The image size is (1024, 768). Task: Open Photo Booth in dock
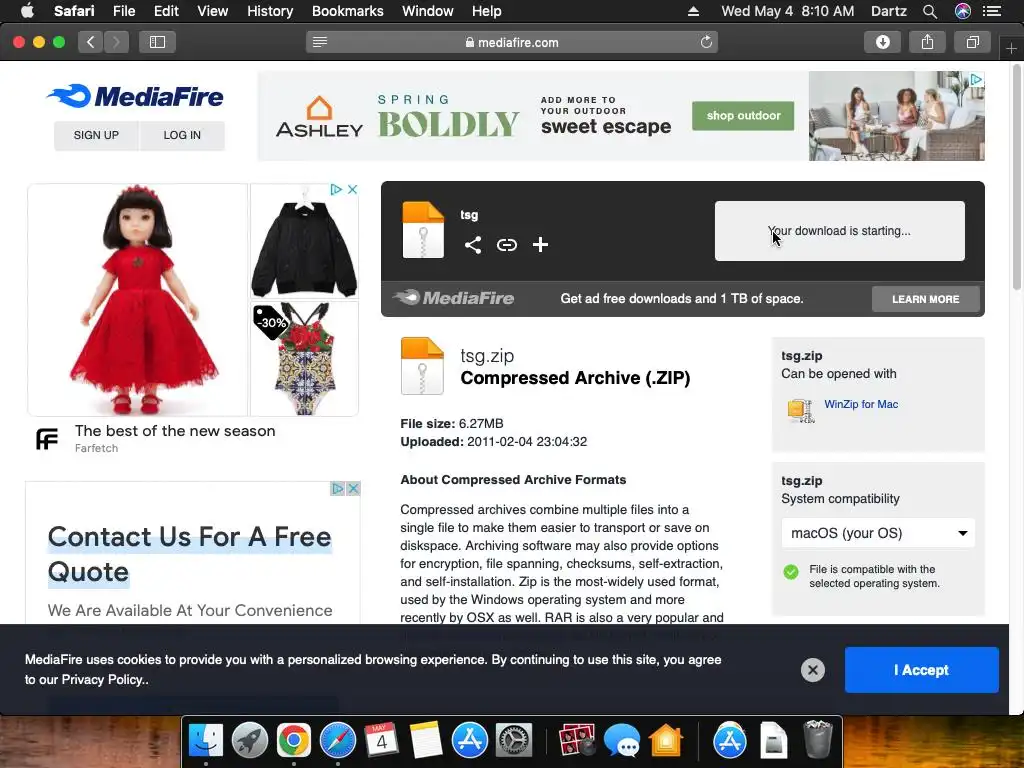click(577, 741)
